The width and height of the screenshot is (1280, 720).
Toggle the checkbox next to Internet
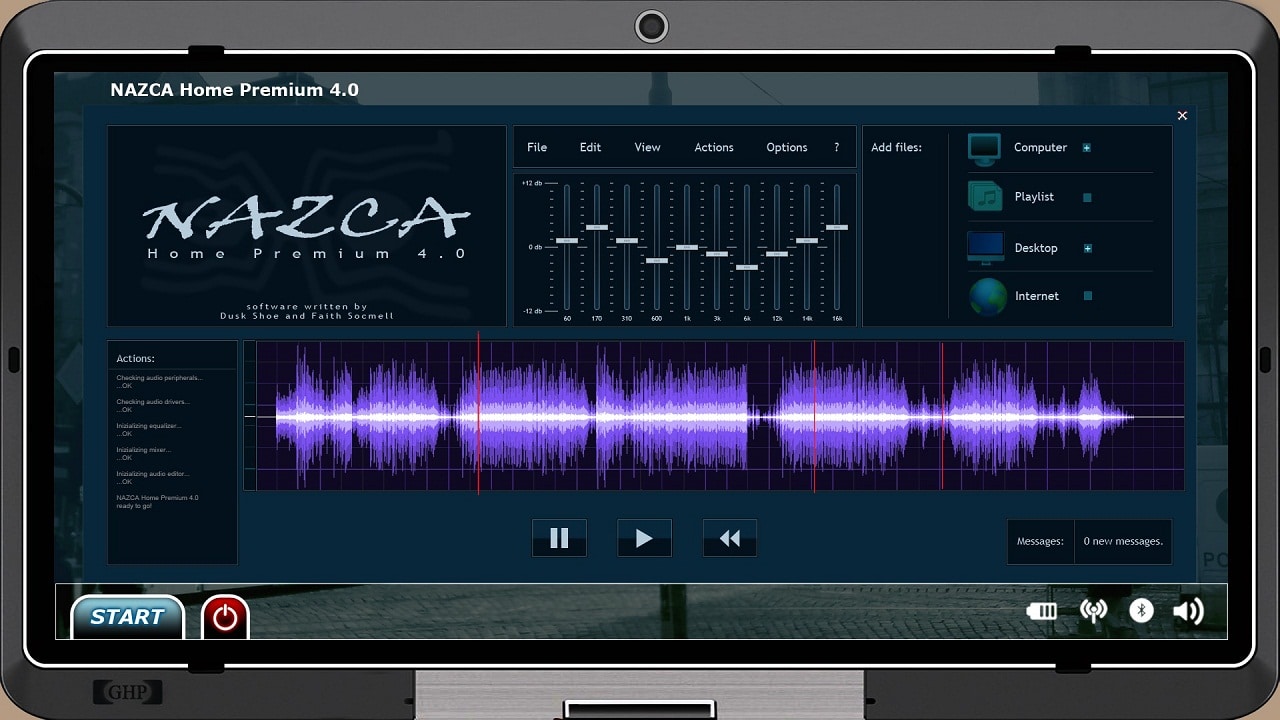click(1088, 296)
